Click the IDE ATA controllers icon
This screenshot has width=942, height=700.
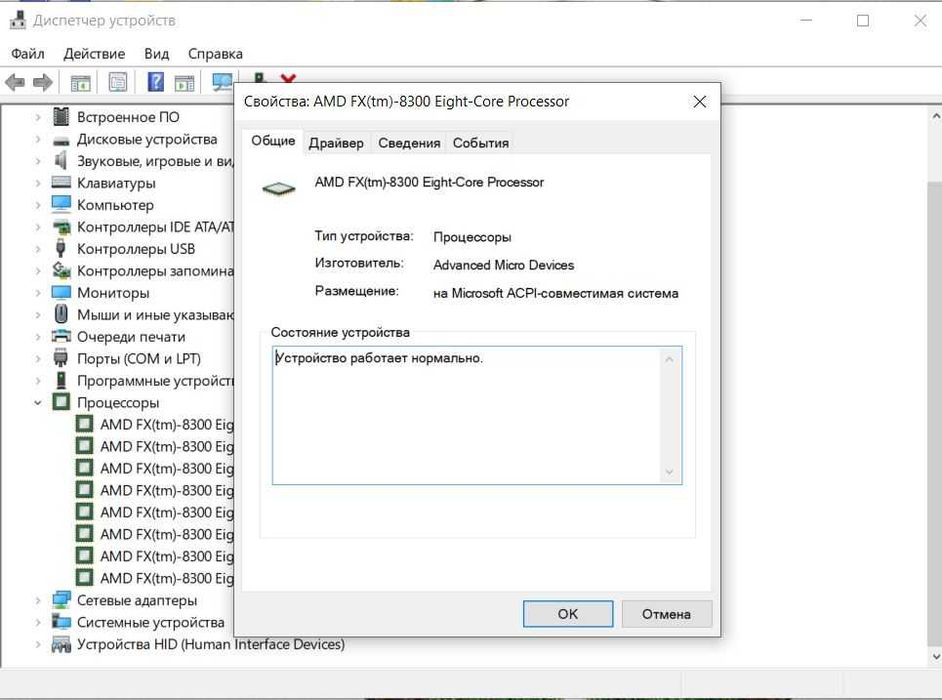pos(61,227)
